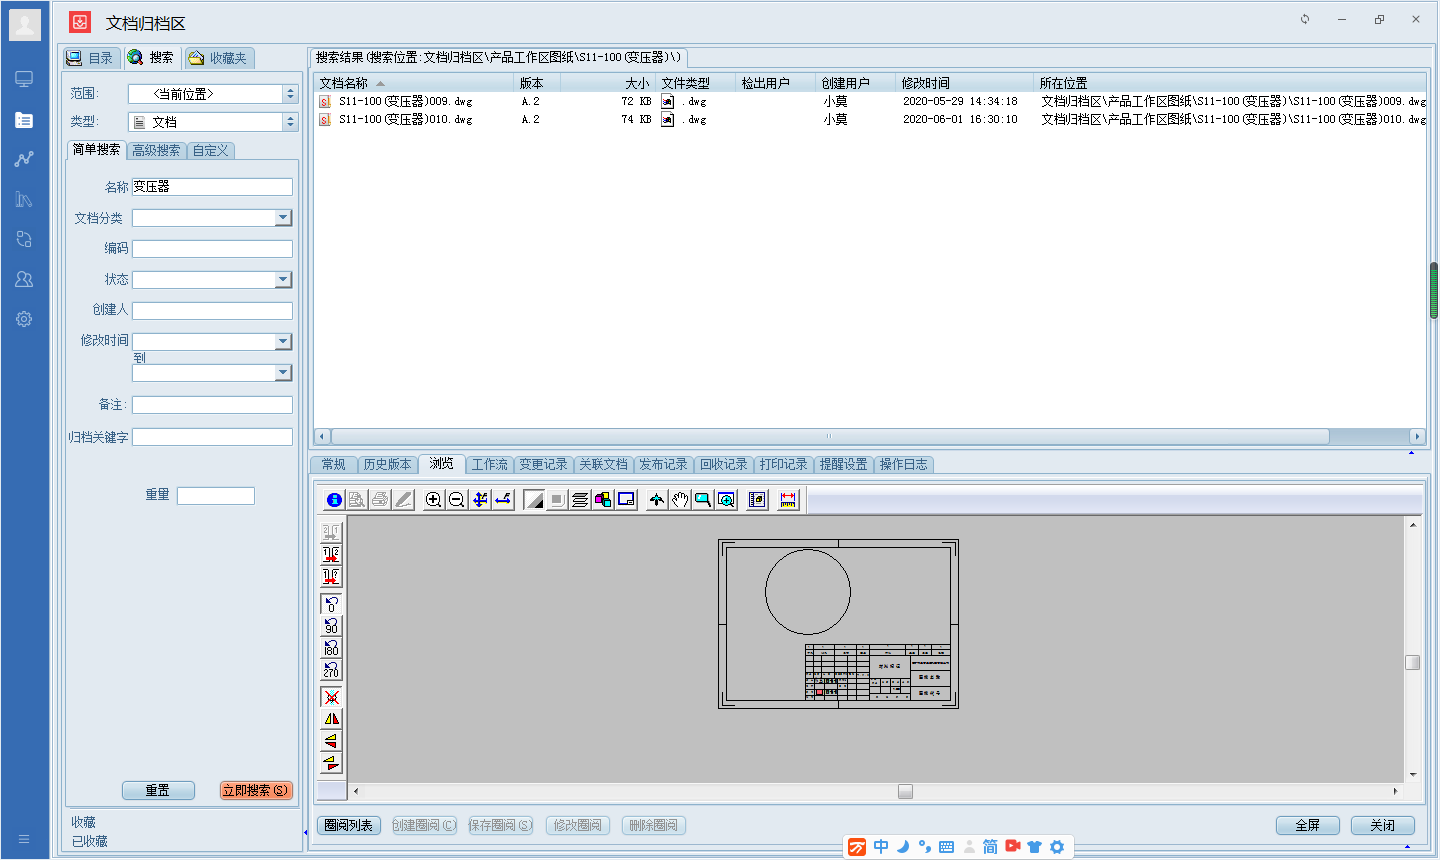The width and height of the screenshot is (1440, 860).
Task: Click the zoom out magnifier icon
Action: (x=457, y=500)
